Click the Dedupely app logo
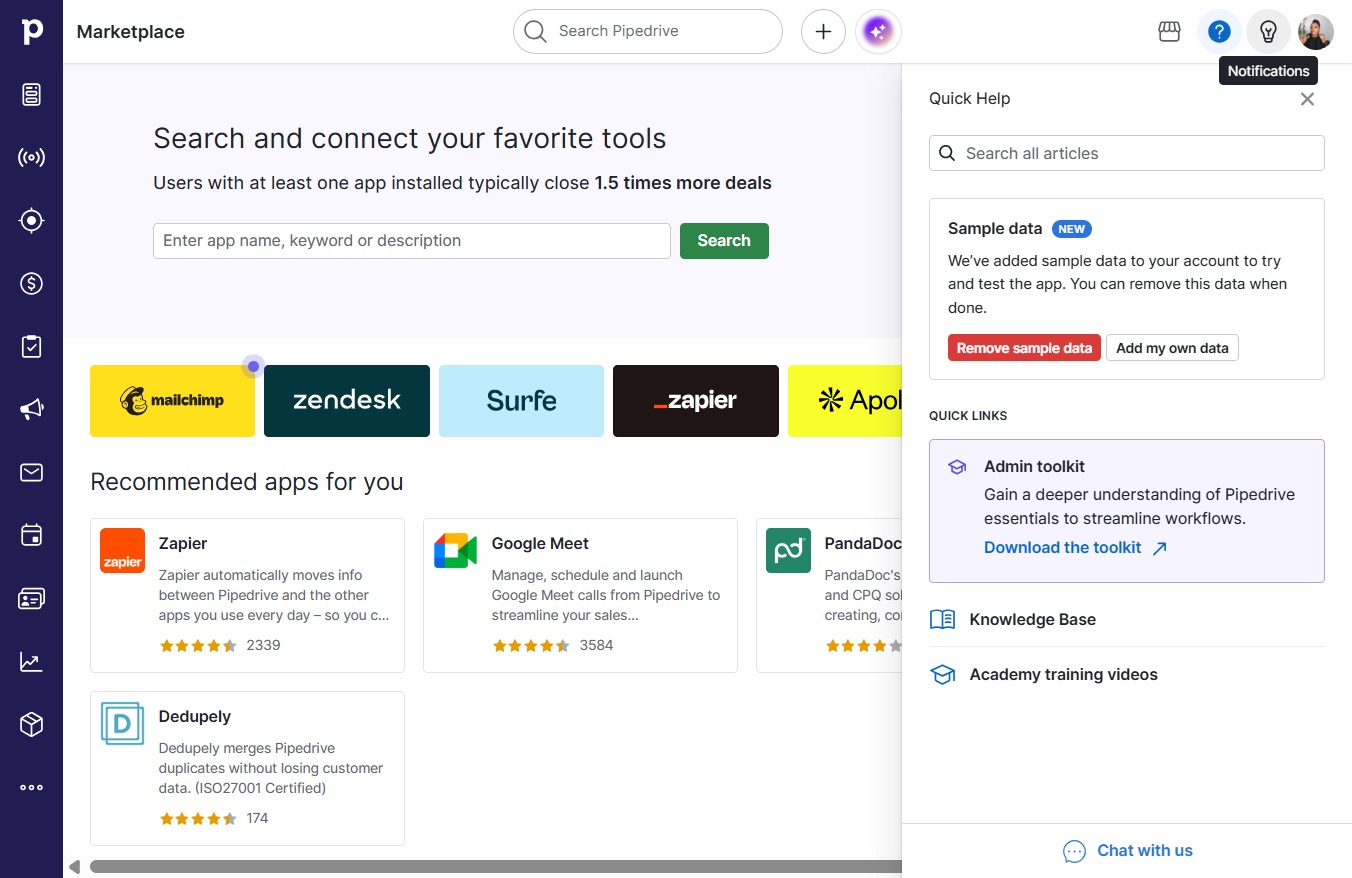 (123, 723)
